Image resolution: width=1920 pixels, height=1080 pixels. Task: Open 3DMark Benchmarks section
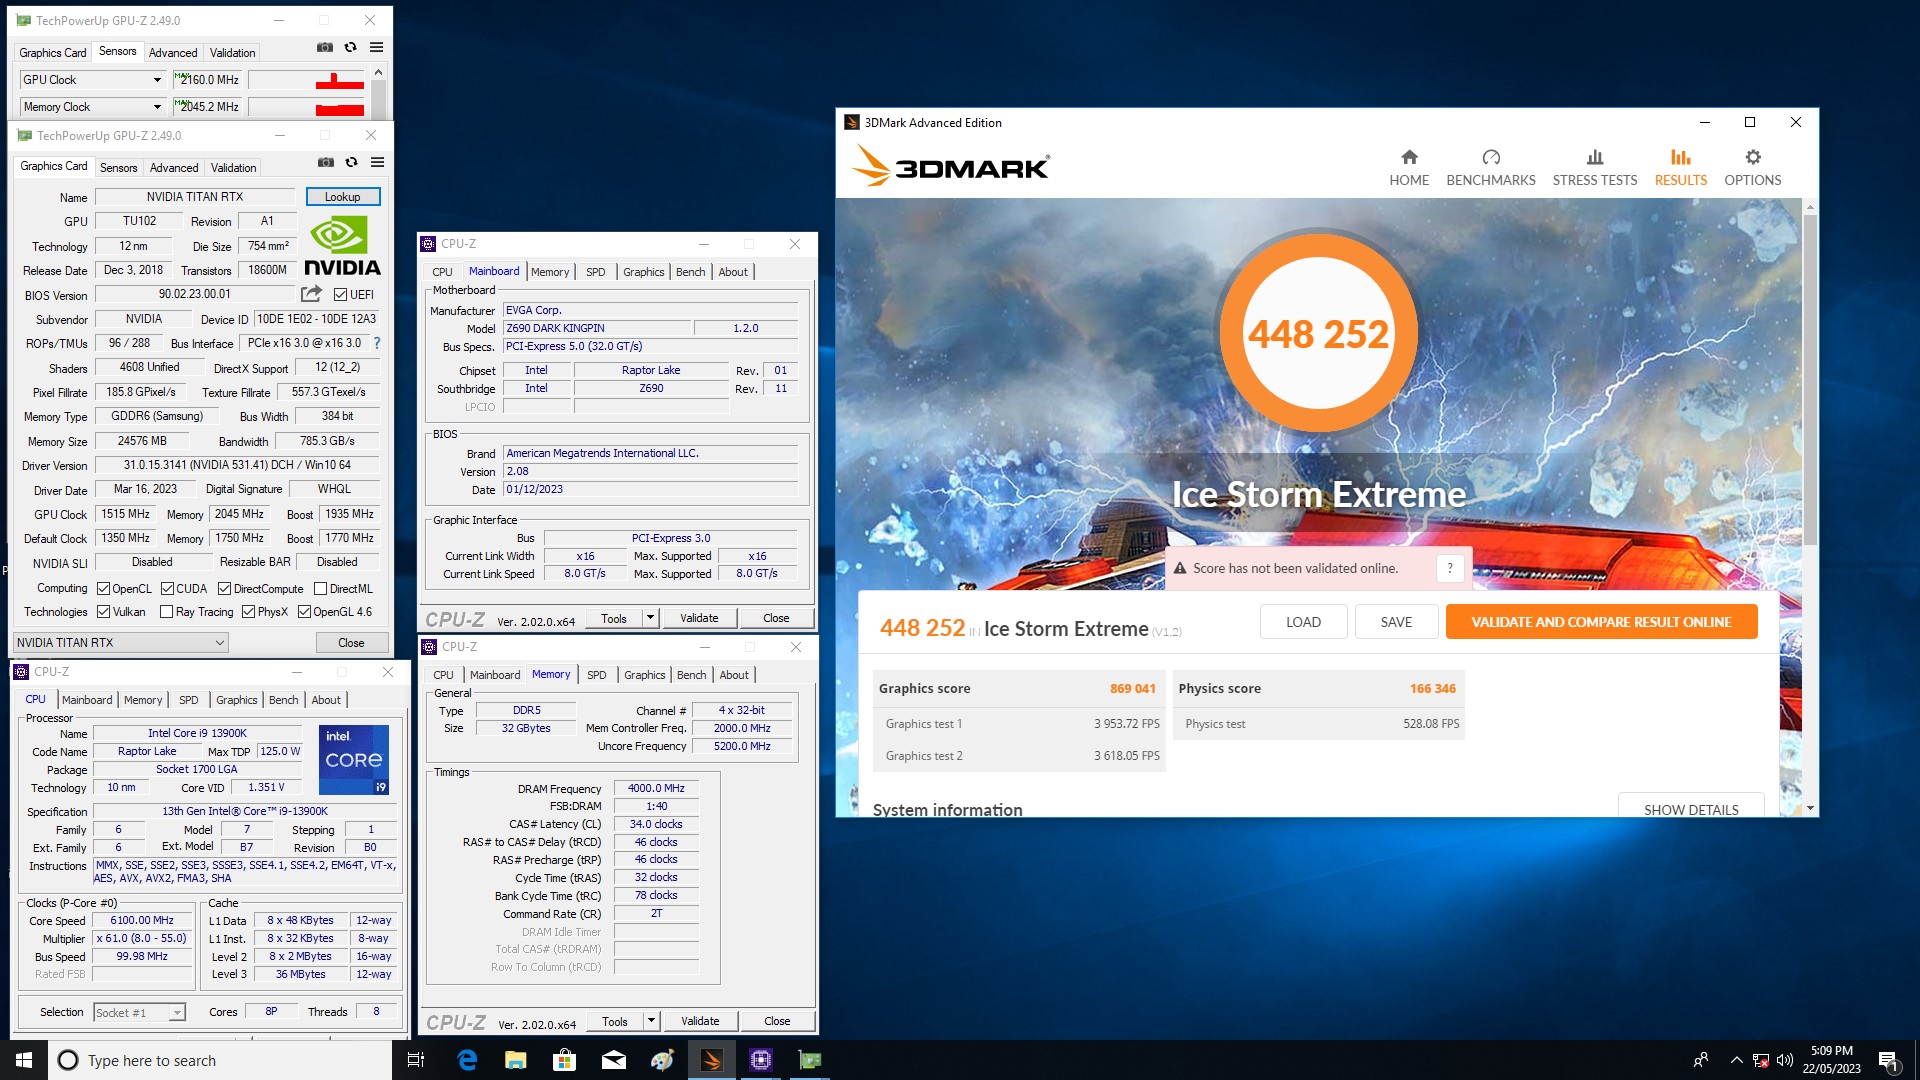click(x=1491, y=168)
